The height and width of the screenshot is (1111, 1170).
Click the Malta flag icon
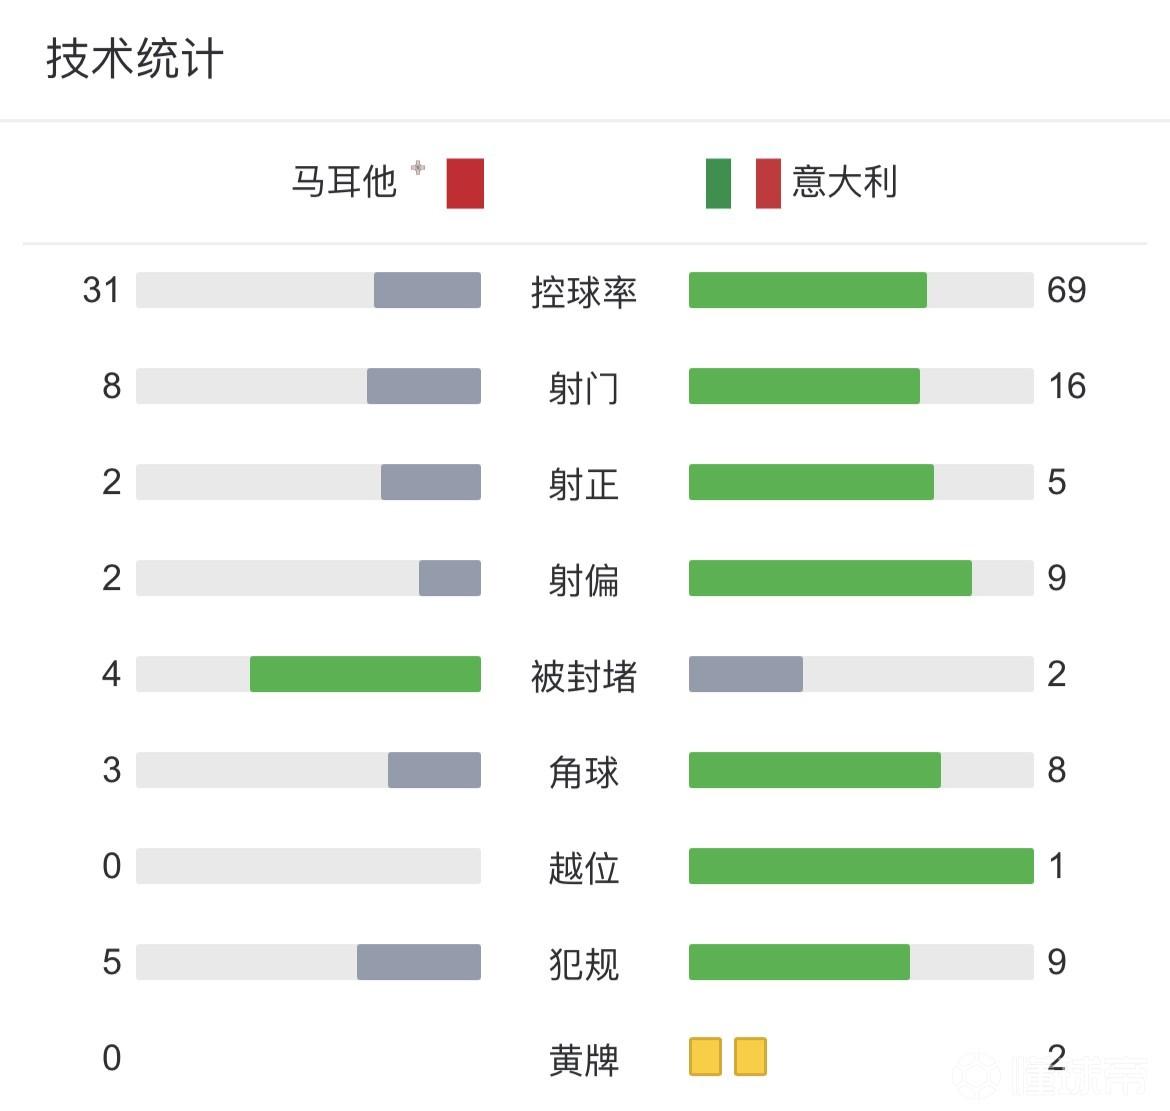(465, 183)
